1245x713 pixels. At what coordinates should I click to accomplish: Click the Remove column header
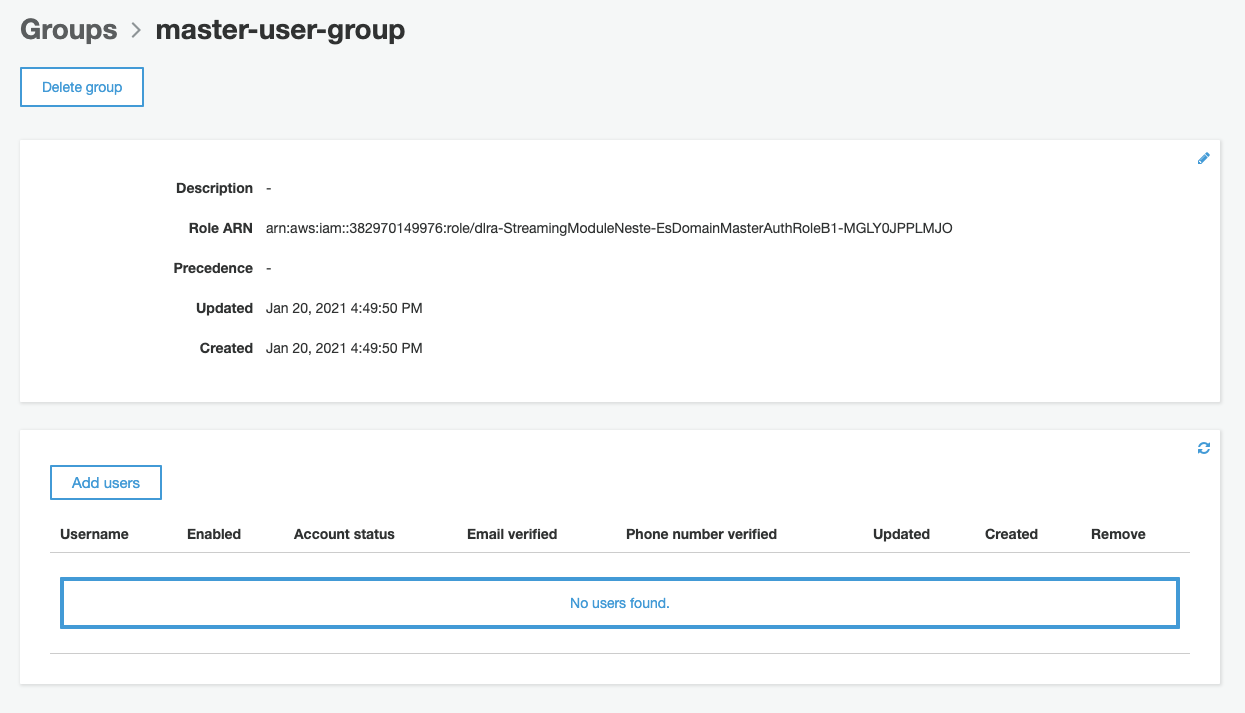[1118, 534]
